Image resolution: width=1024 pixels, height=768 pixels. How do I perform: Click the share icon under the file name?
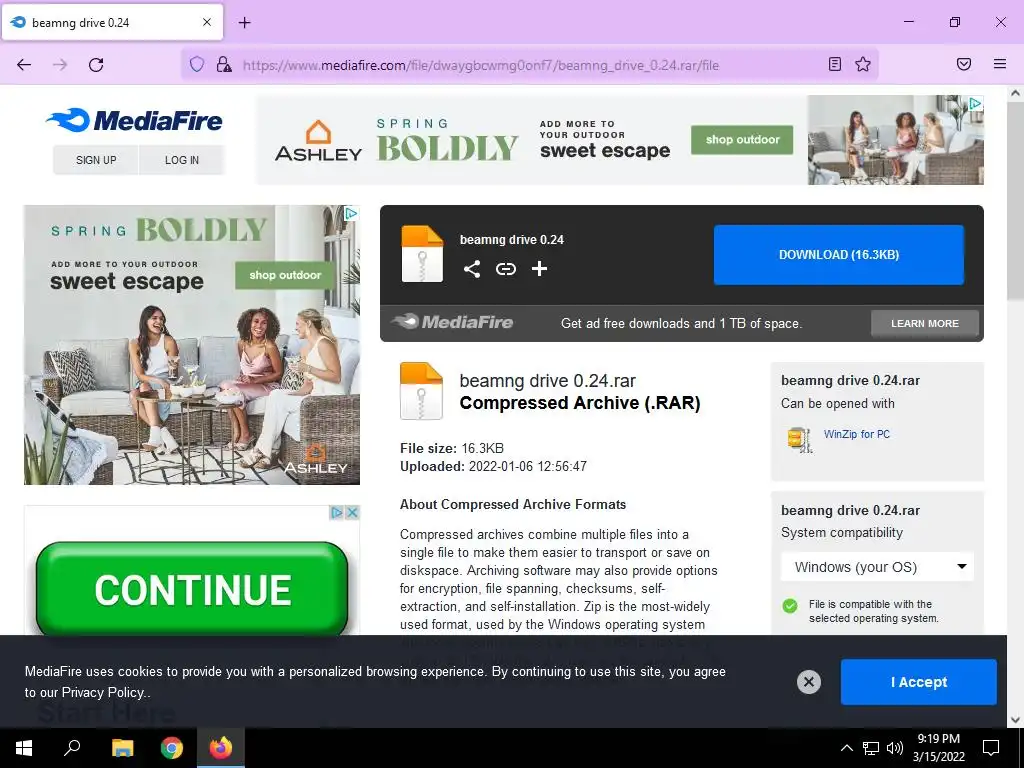(x=472, y=269)
